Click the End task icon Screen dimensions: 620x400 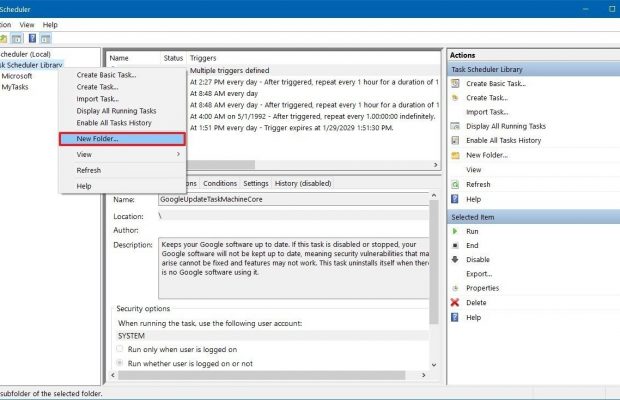pos(455,245)
